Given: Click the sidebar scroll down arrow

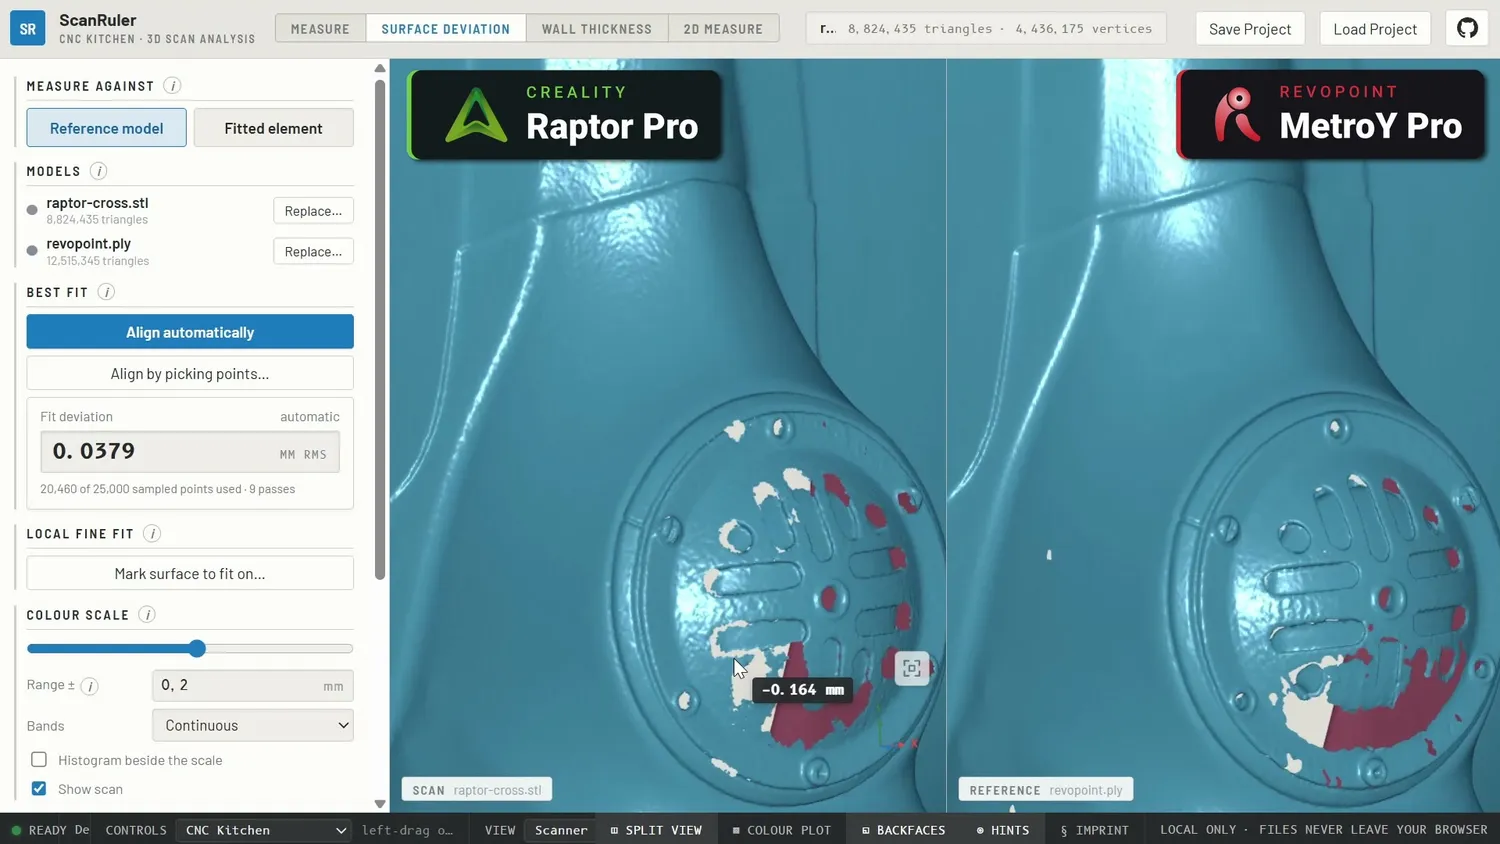Looking at the screenshot, I should click(x=380, y=804).
